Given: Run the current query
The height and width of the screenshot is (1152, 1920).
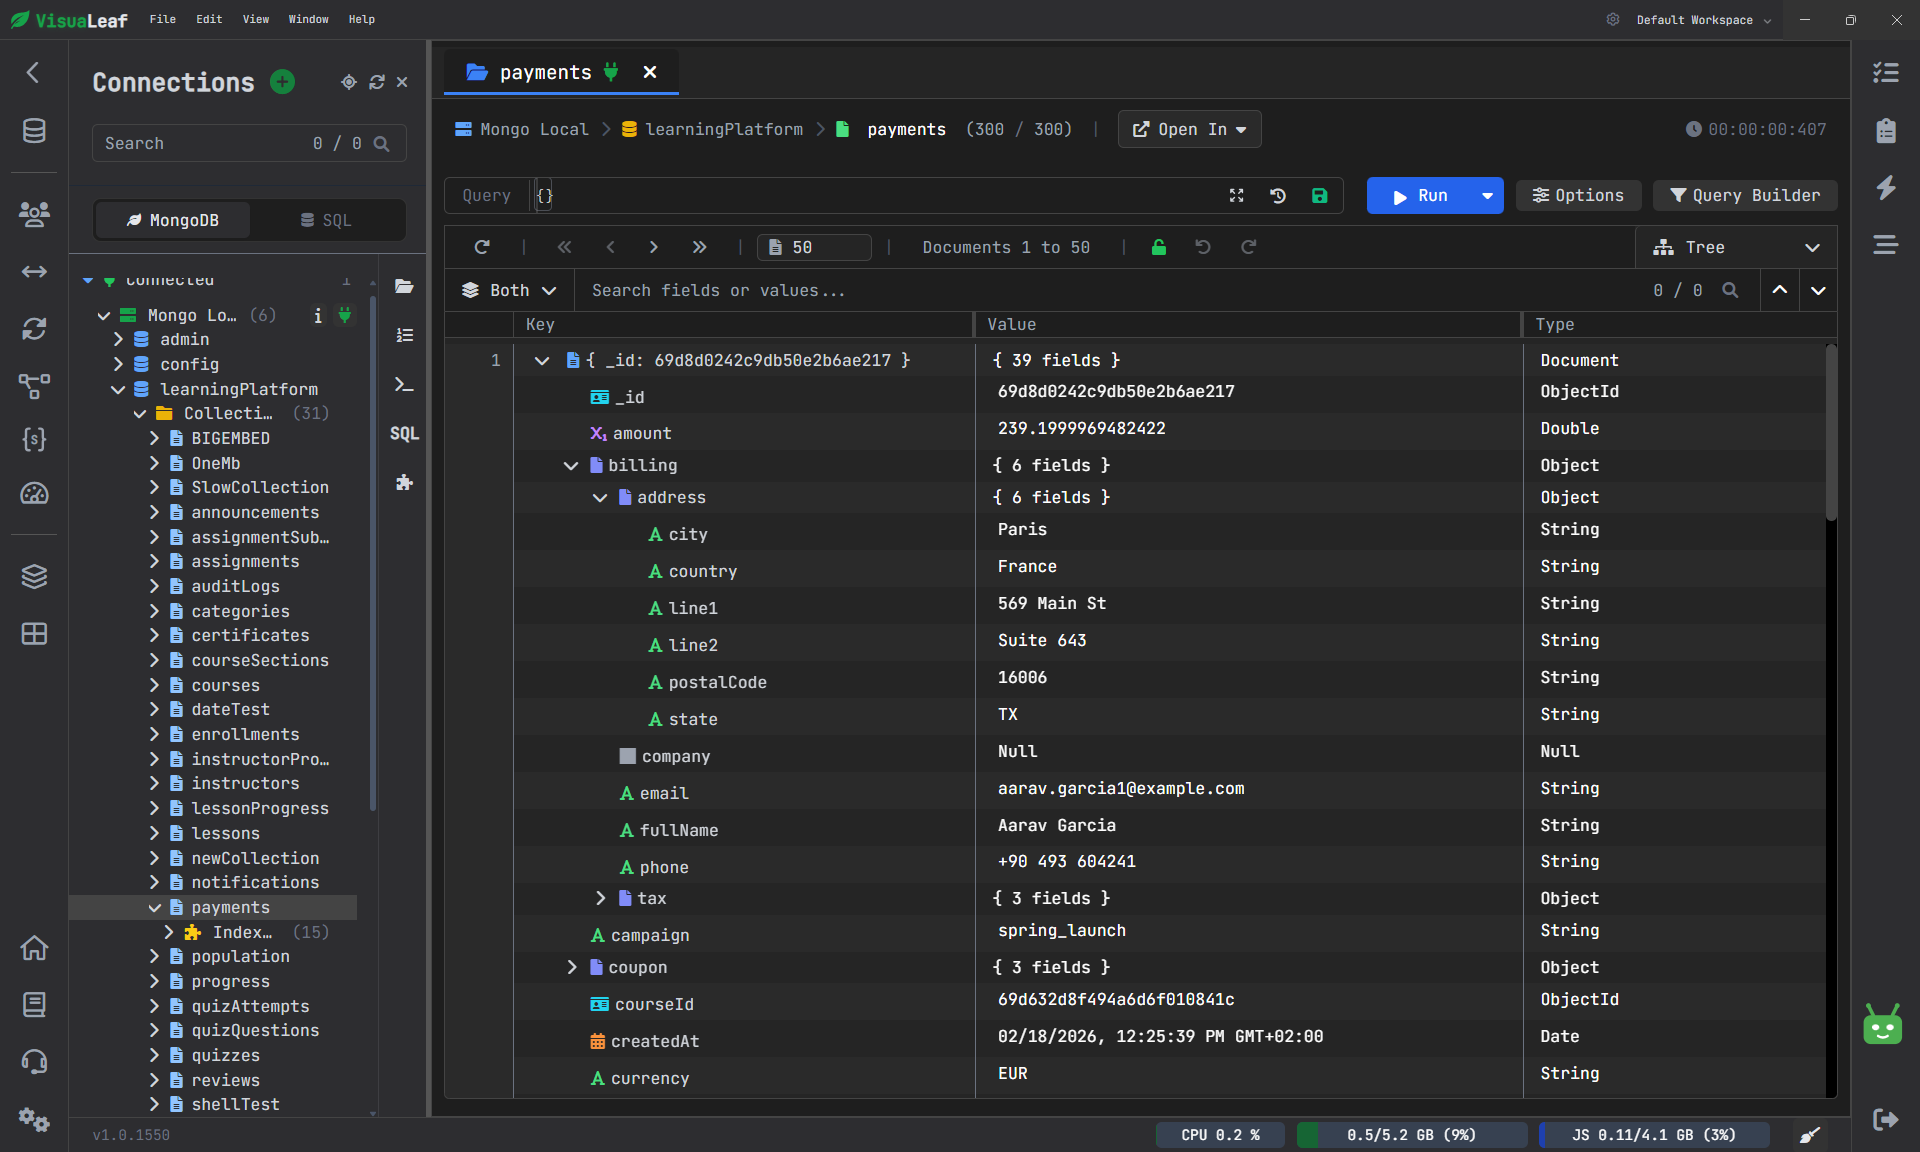Looking at the screenshot, I should [1424, 195].
